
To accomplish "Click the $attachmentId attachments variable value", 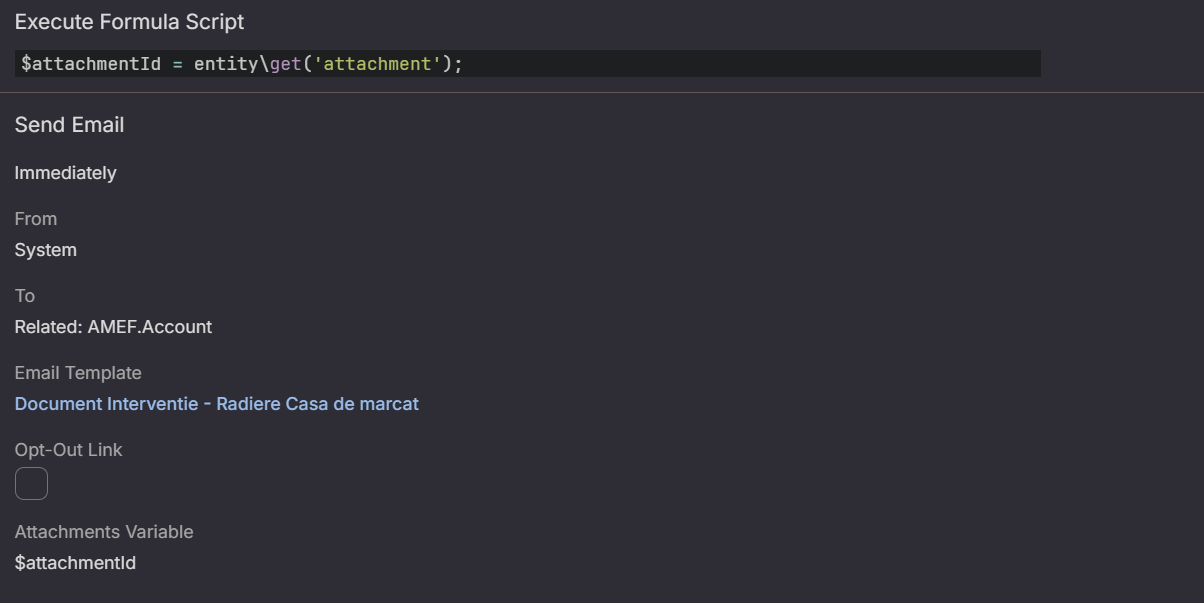I will (75, 563).
